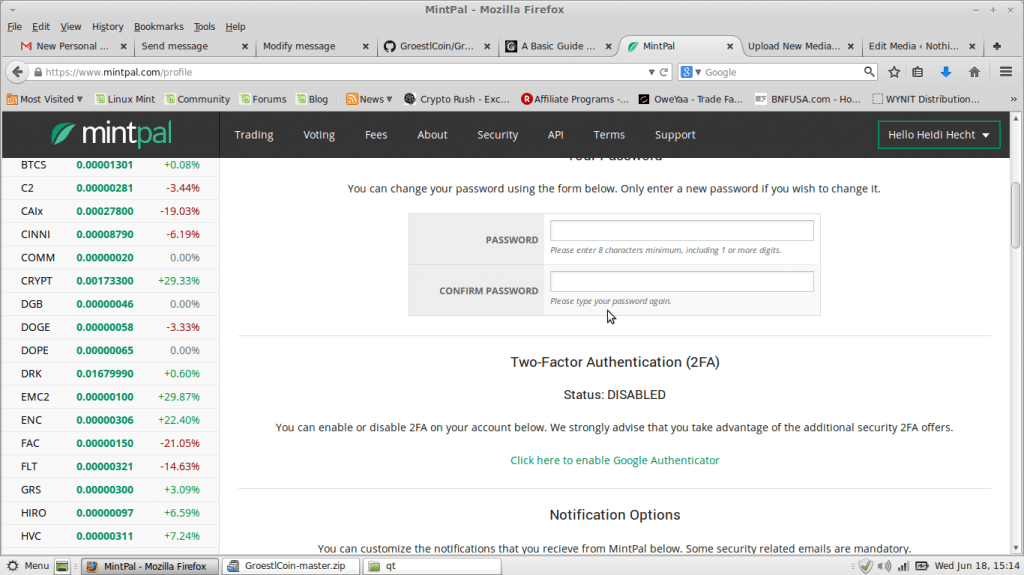This screenshot has height=575, width=1024.
Task: Open the volume speaker tray icon
Action: point(884,566)
